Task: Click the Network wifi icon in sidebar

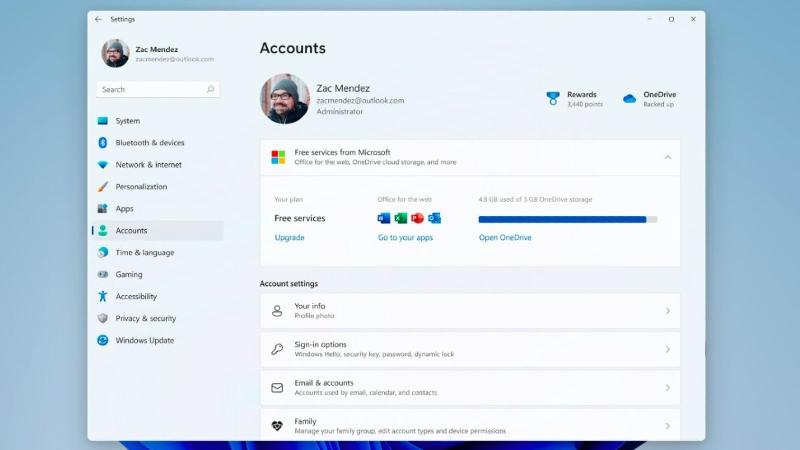Action: (x=103, y=165)
